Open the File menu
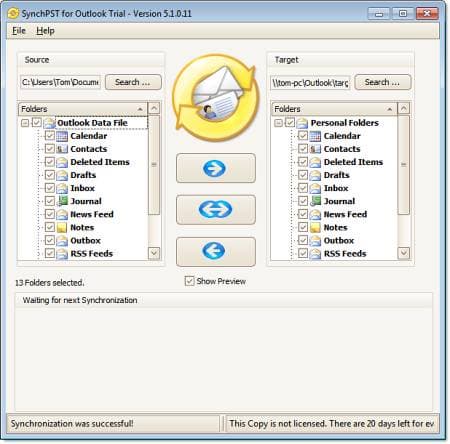 click(x=19, y=31)
